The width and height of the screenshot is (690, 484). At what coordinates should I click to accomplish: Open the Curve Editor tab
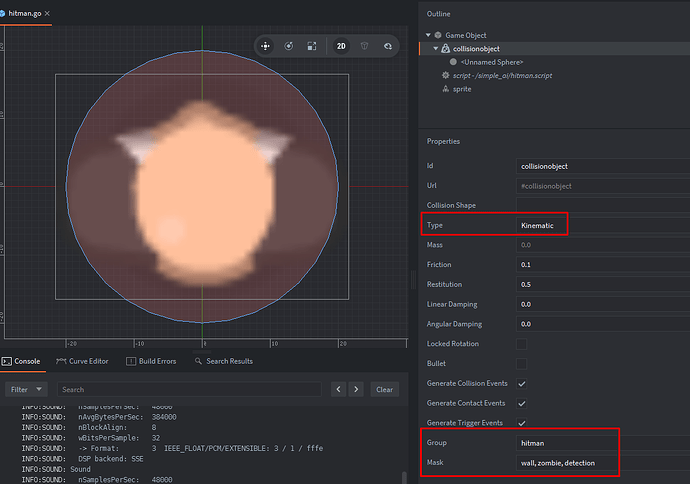(82, 361)
